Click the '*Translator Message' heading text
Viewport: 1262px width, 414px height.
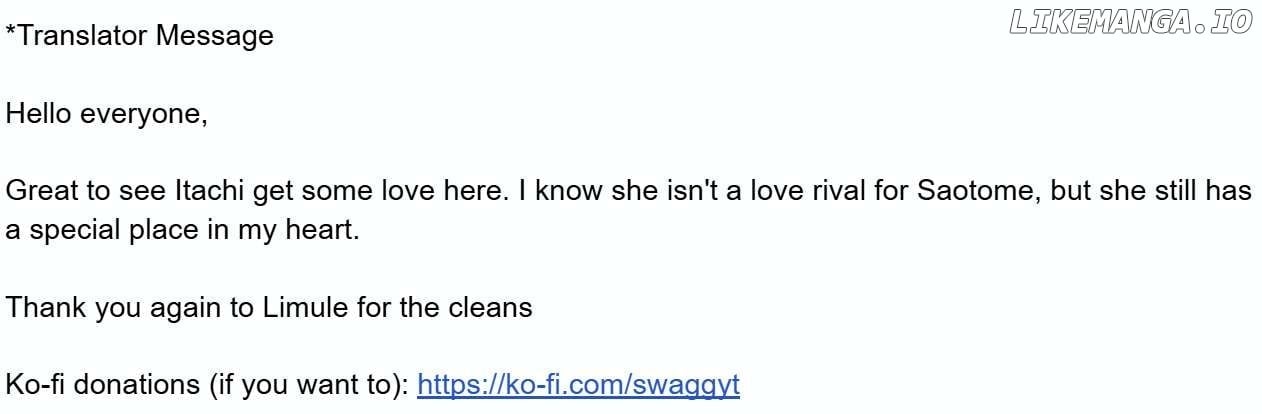pos(140,36)
